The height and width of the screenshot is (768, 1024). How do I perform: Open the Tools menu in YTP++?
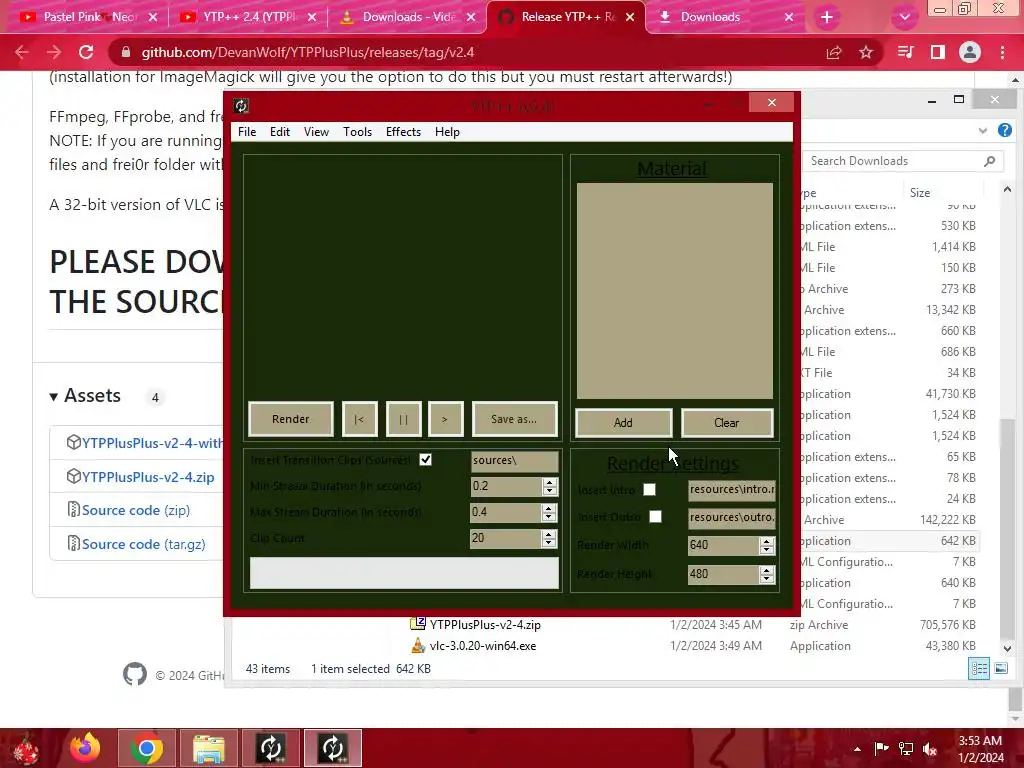coord(357,132)
